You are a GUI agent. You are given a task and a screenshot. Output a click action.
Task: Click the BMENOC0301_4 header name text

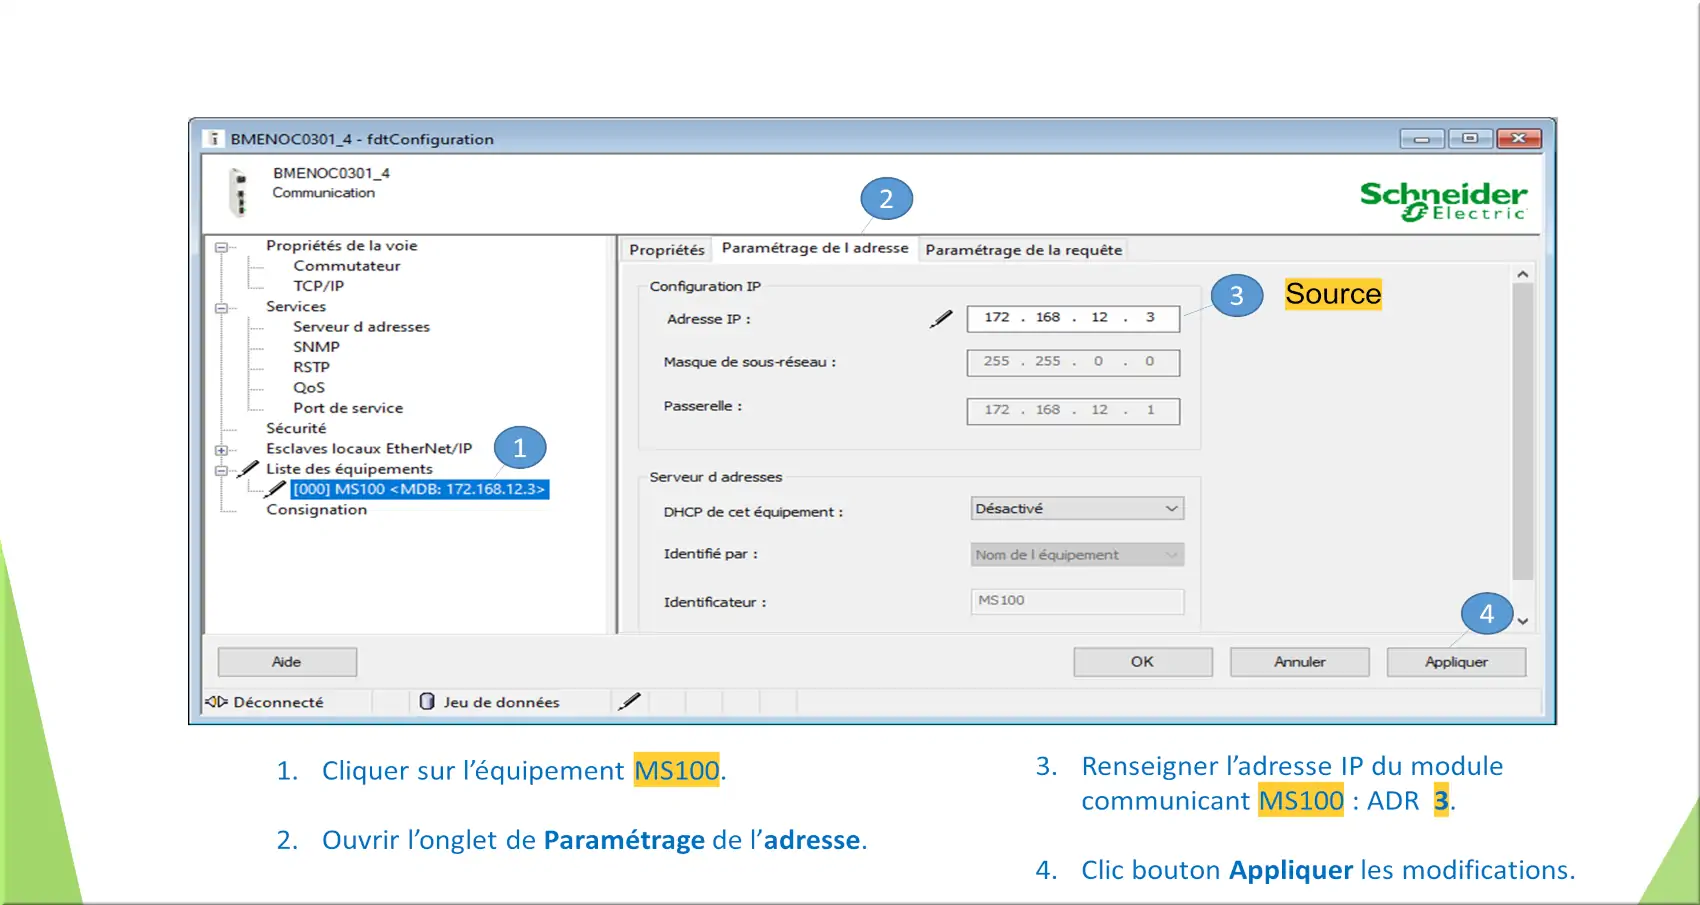click(331, 173)
